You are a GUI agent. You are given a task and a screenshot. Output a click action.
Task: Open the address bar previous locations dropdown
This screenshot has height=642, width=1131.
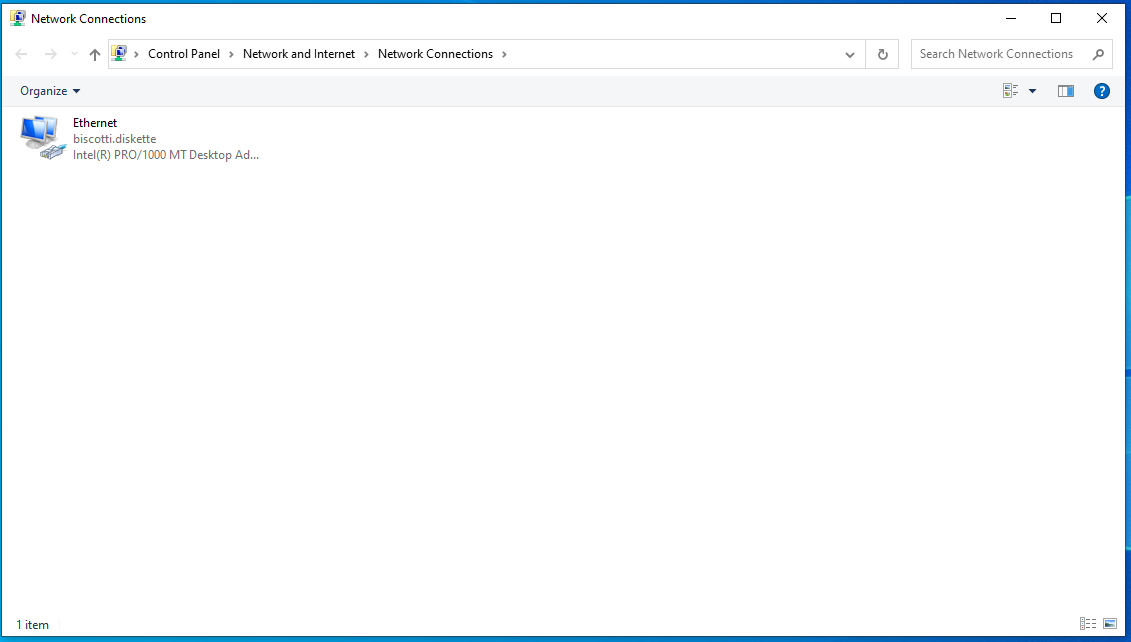[x=850, y=55]
